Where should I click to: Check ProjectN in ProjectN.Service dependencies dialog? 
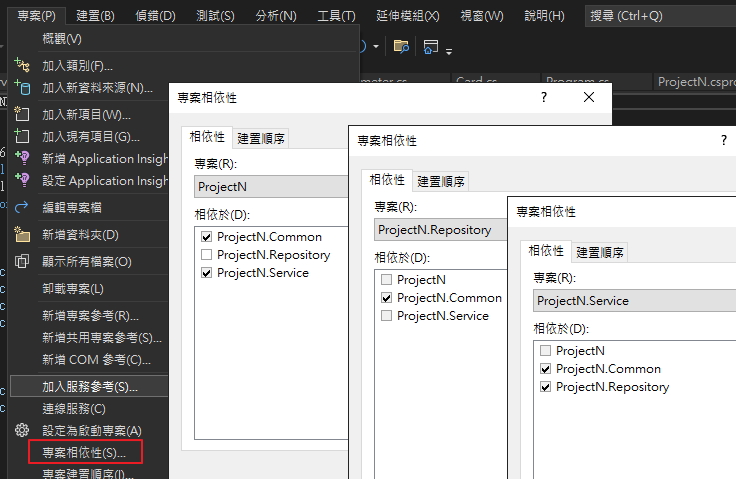click(x=545, y=350)
